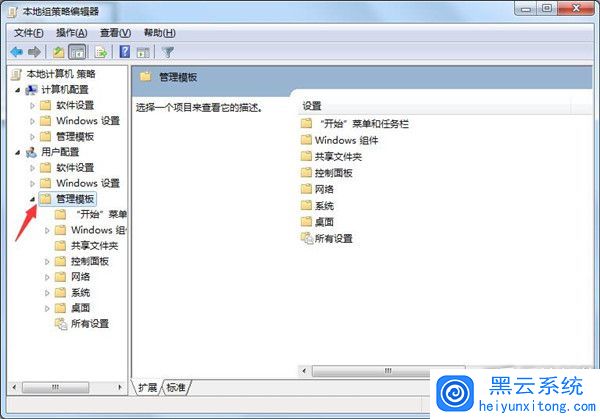This screenshot has width=600, height=419.
Task: Click tree pane scrollbar right arrow
Action: click(x=120, y=387)
